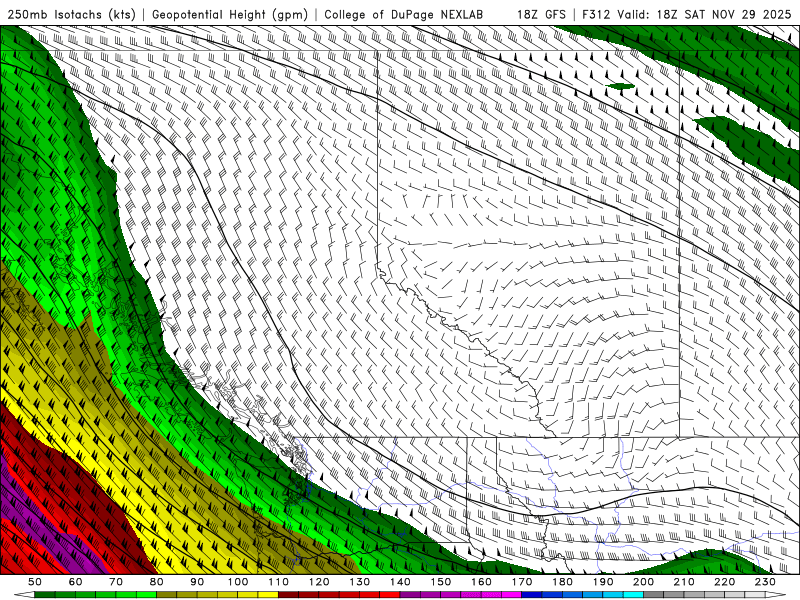The width and height of the screenshot is (800, 600).
Task: Click the "210" color scale label
Action: [684, 582]
